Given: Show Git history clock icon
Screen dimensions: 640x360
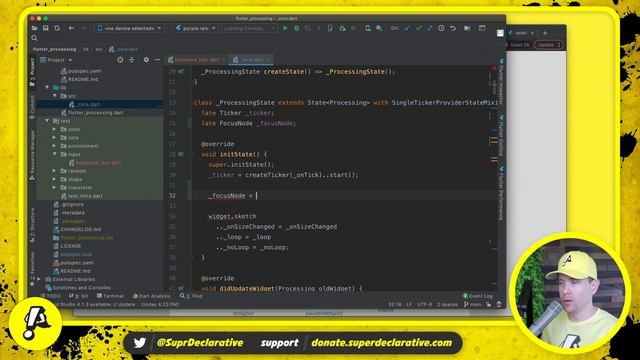Looking at the screenshot, I should tap(441, 28).
